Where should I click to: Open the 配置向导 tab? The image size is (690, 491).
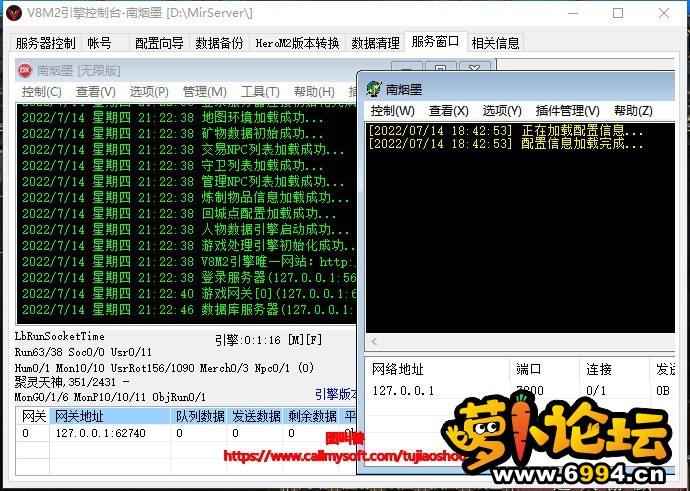(159, 43)
